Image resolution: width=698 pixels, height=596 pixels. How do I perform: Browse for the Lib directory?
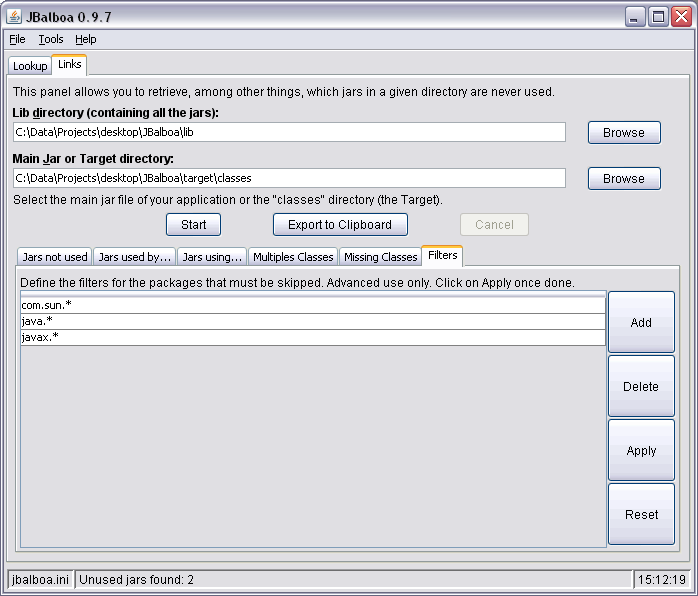(x=624, y=133)
